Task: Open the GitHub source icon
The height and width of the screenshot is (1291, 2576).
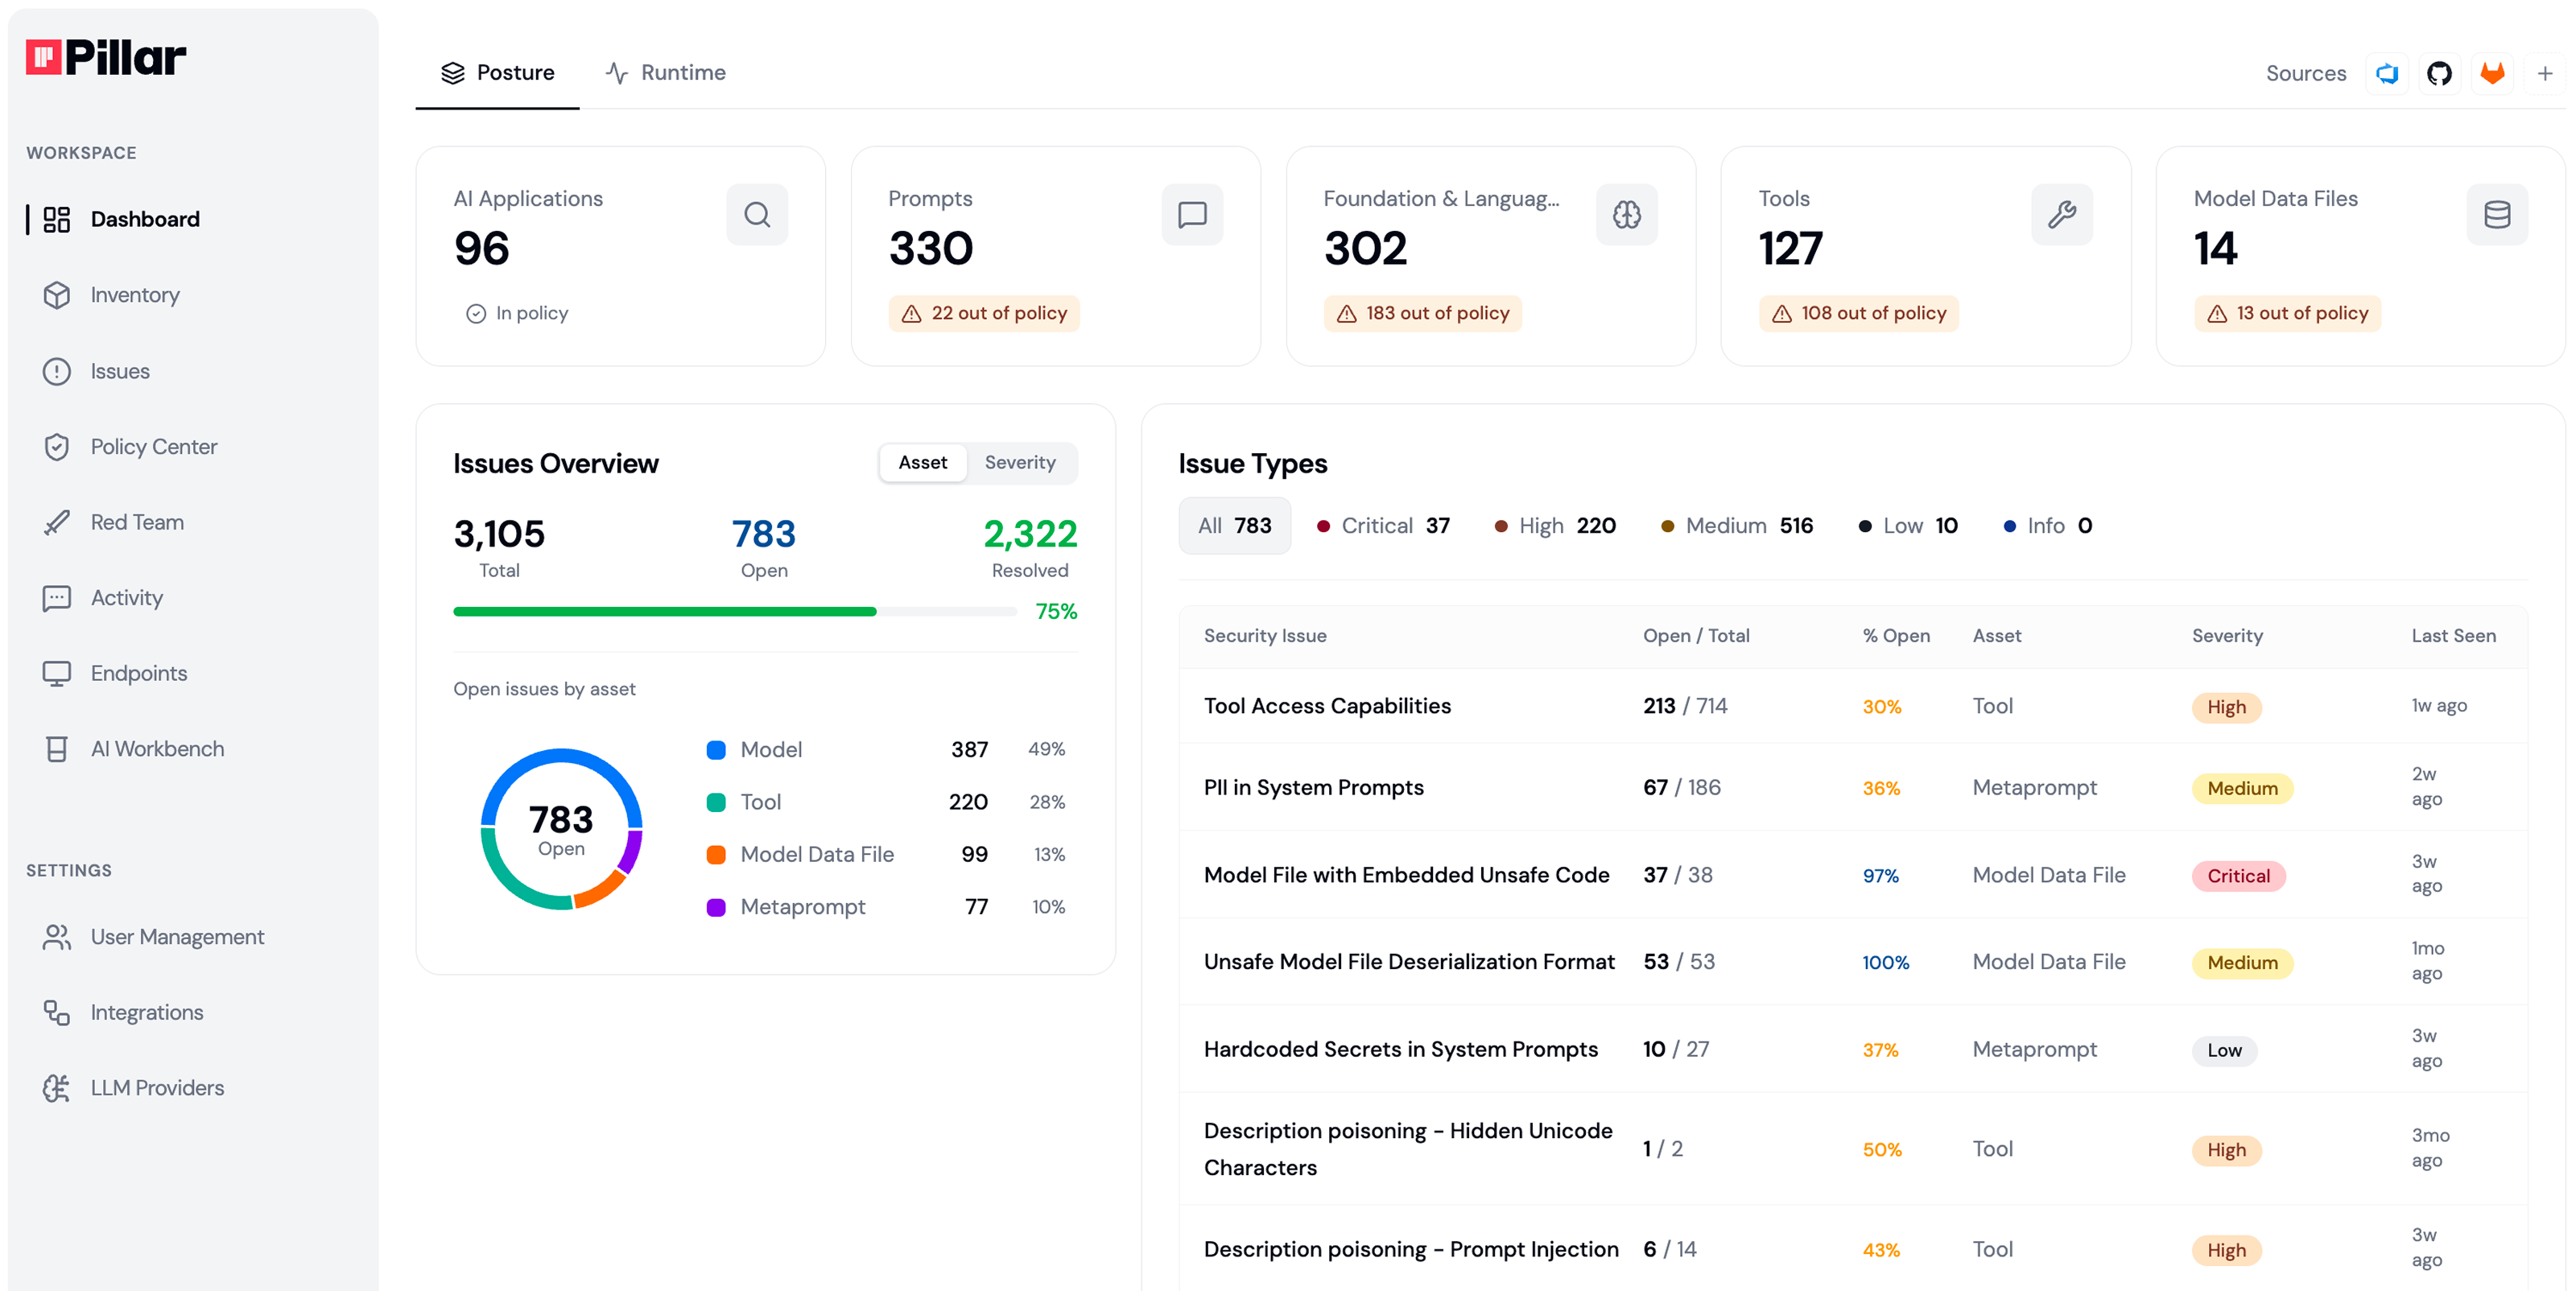Action: click(2440, 73)
